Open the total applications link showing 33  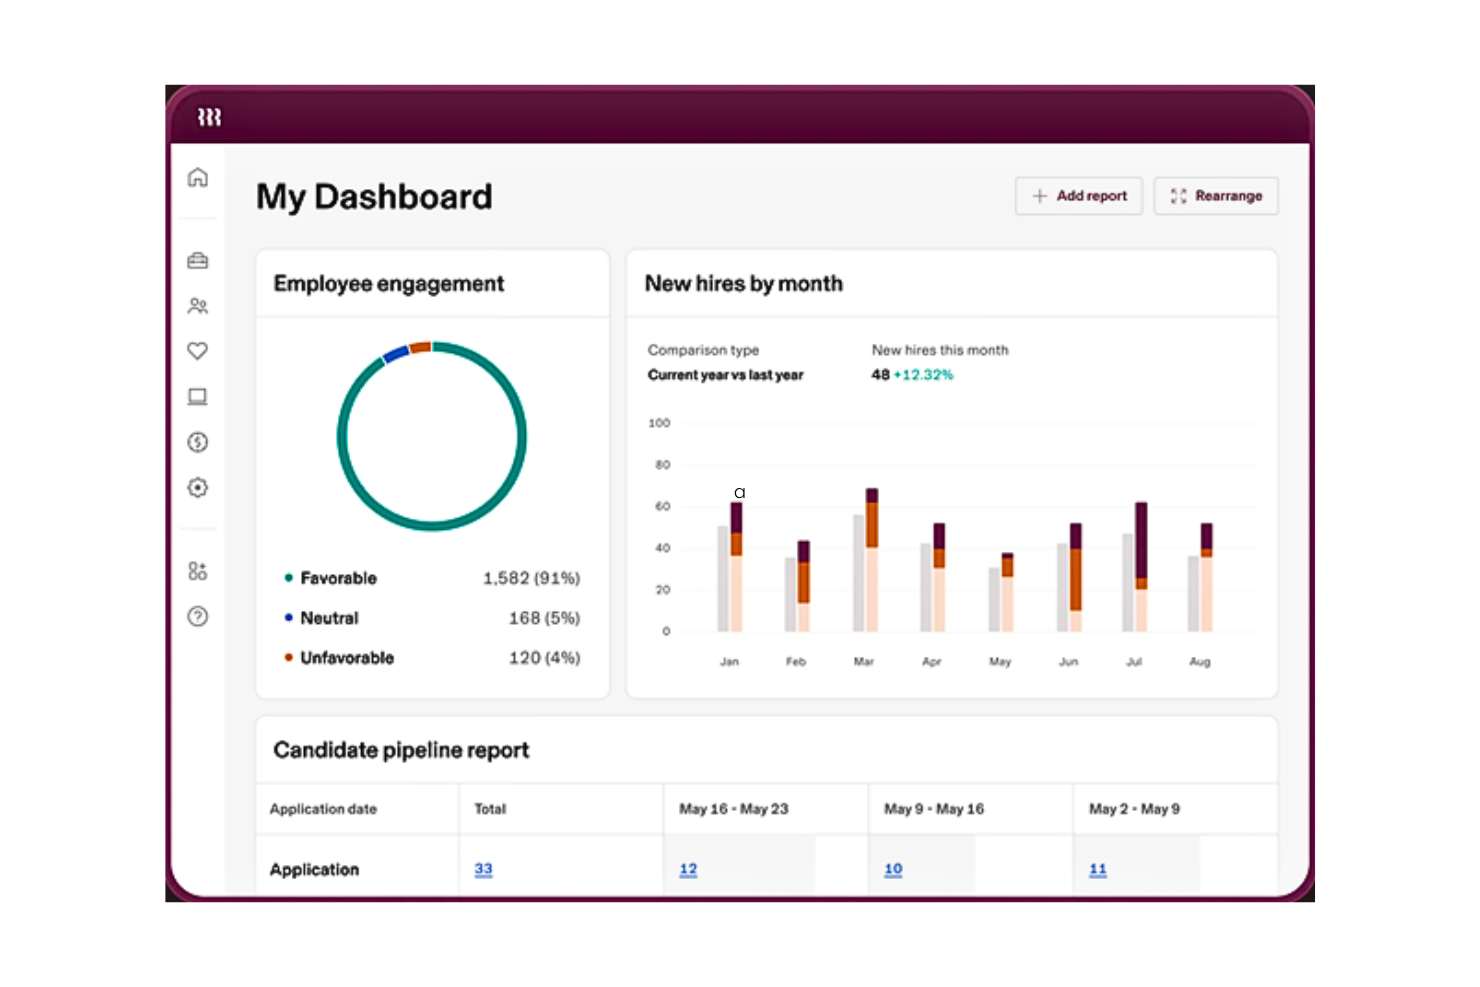pyautogui.click(x=483, y=869)
